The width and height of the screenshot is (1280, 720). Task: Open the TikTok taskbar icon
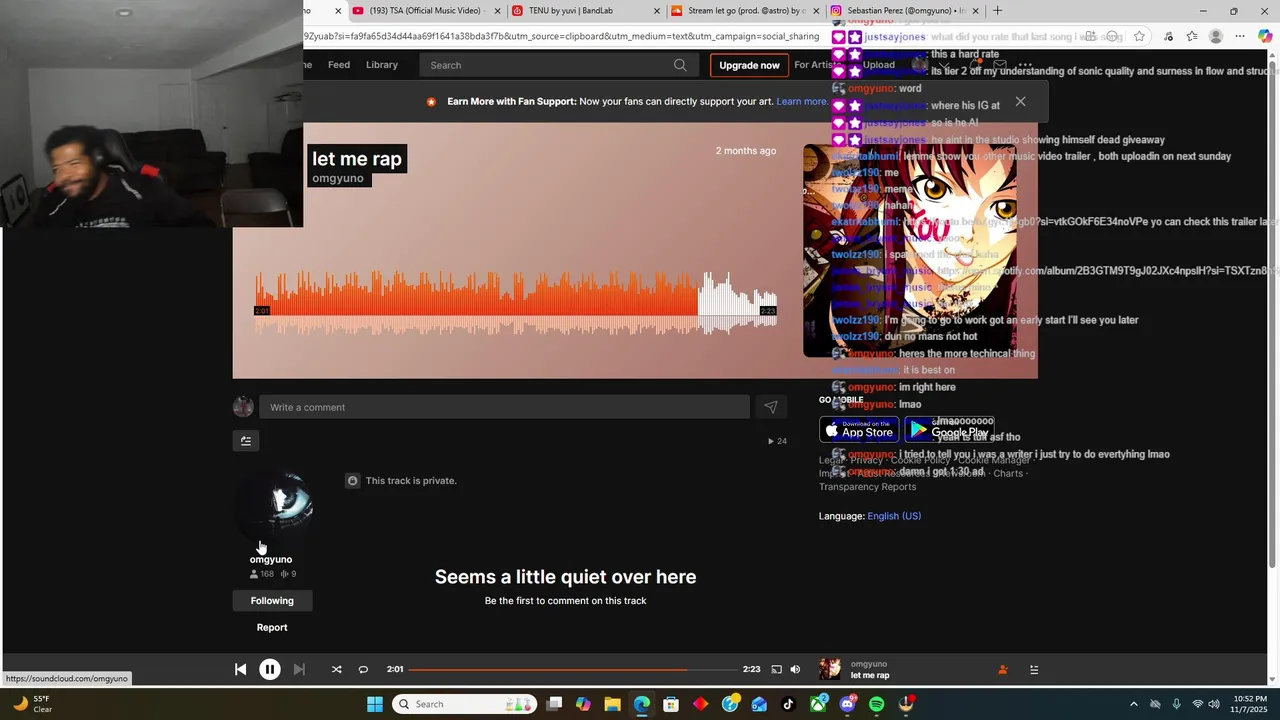pyautogui.click(x=788, y=704)
